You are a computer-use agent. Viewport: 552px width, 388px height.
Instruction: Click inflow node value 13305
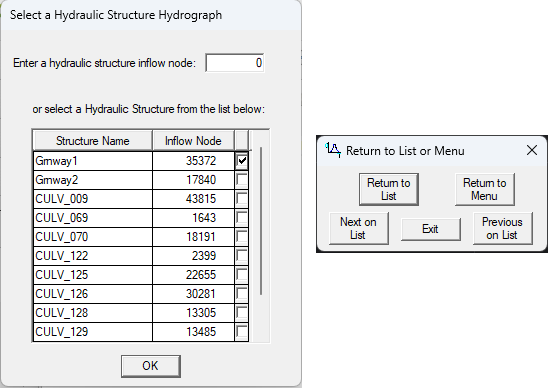pos(193,313)
